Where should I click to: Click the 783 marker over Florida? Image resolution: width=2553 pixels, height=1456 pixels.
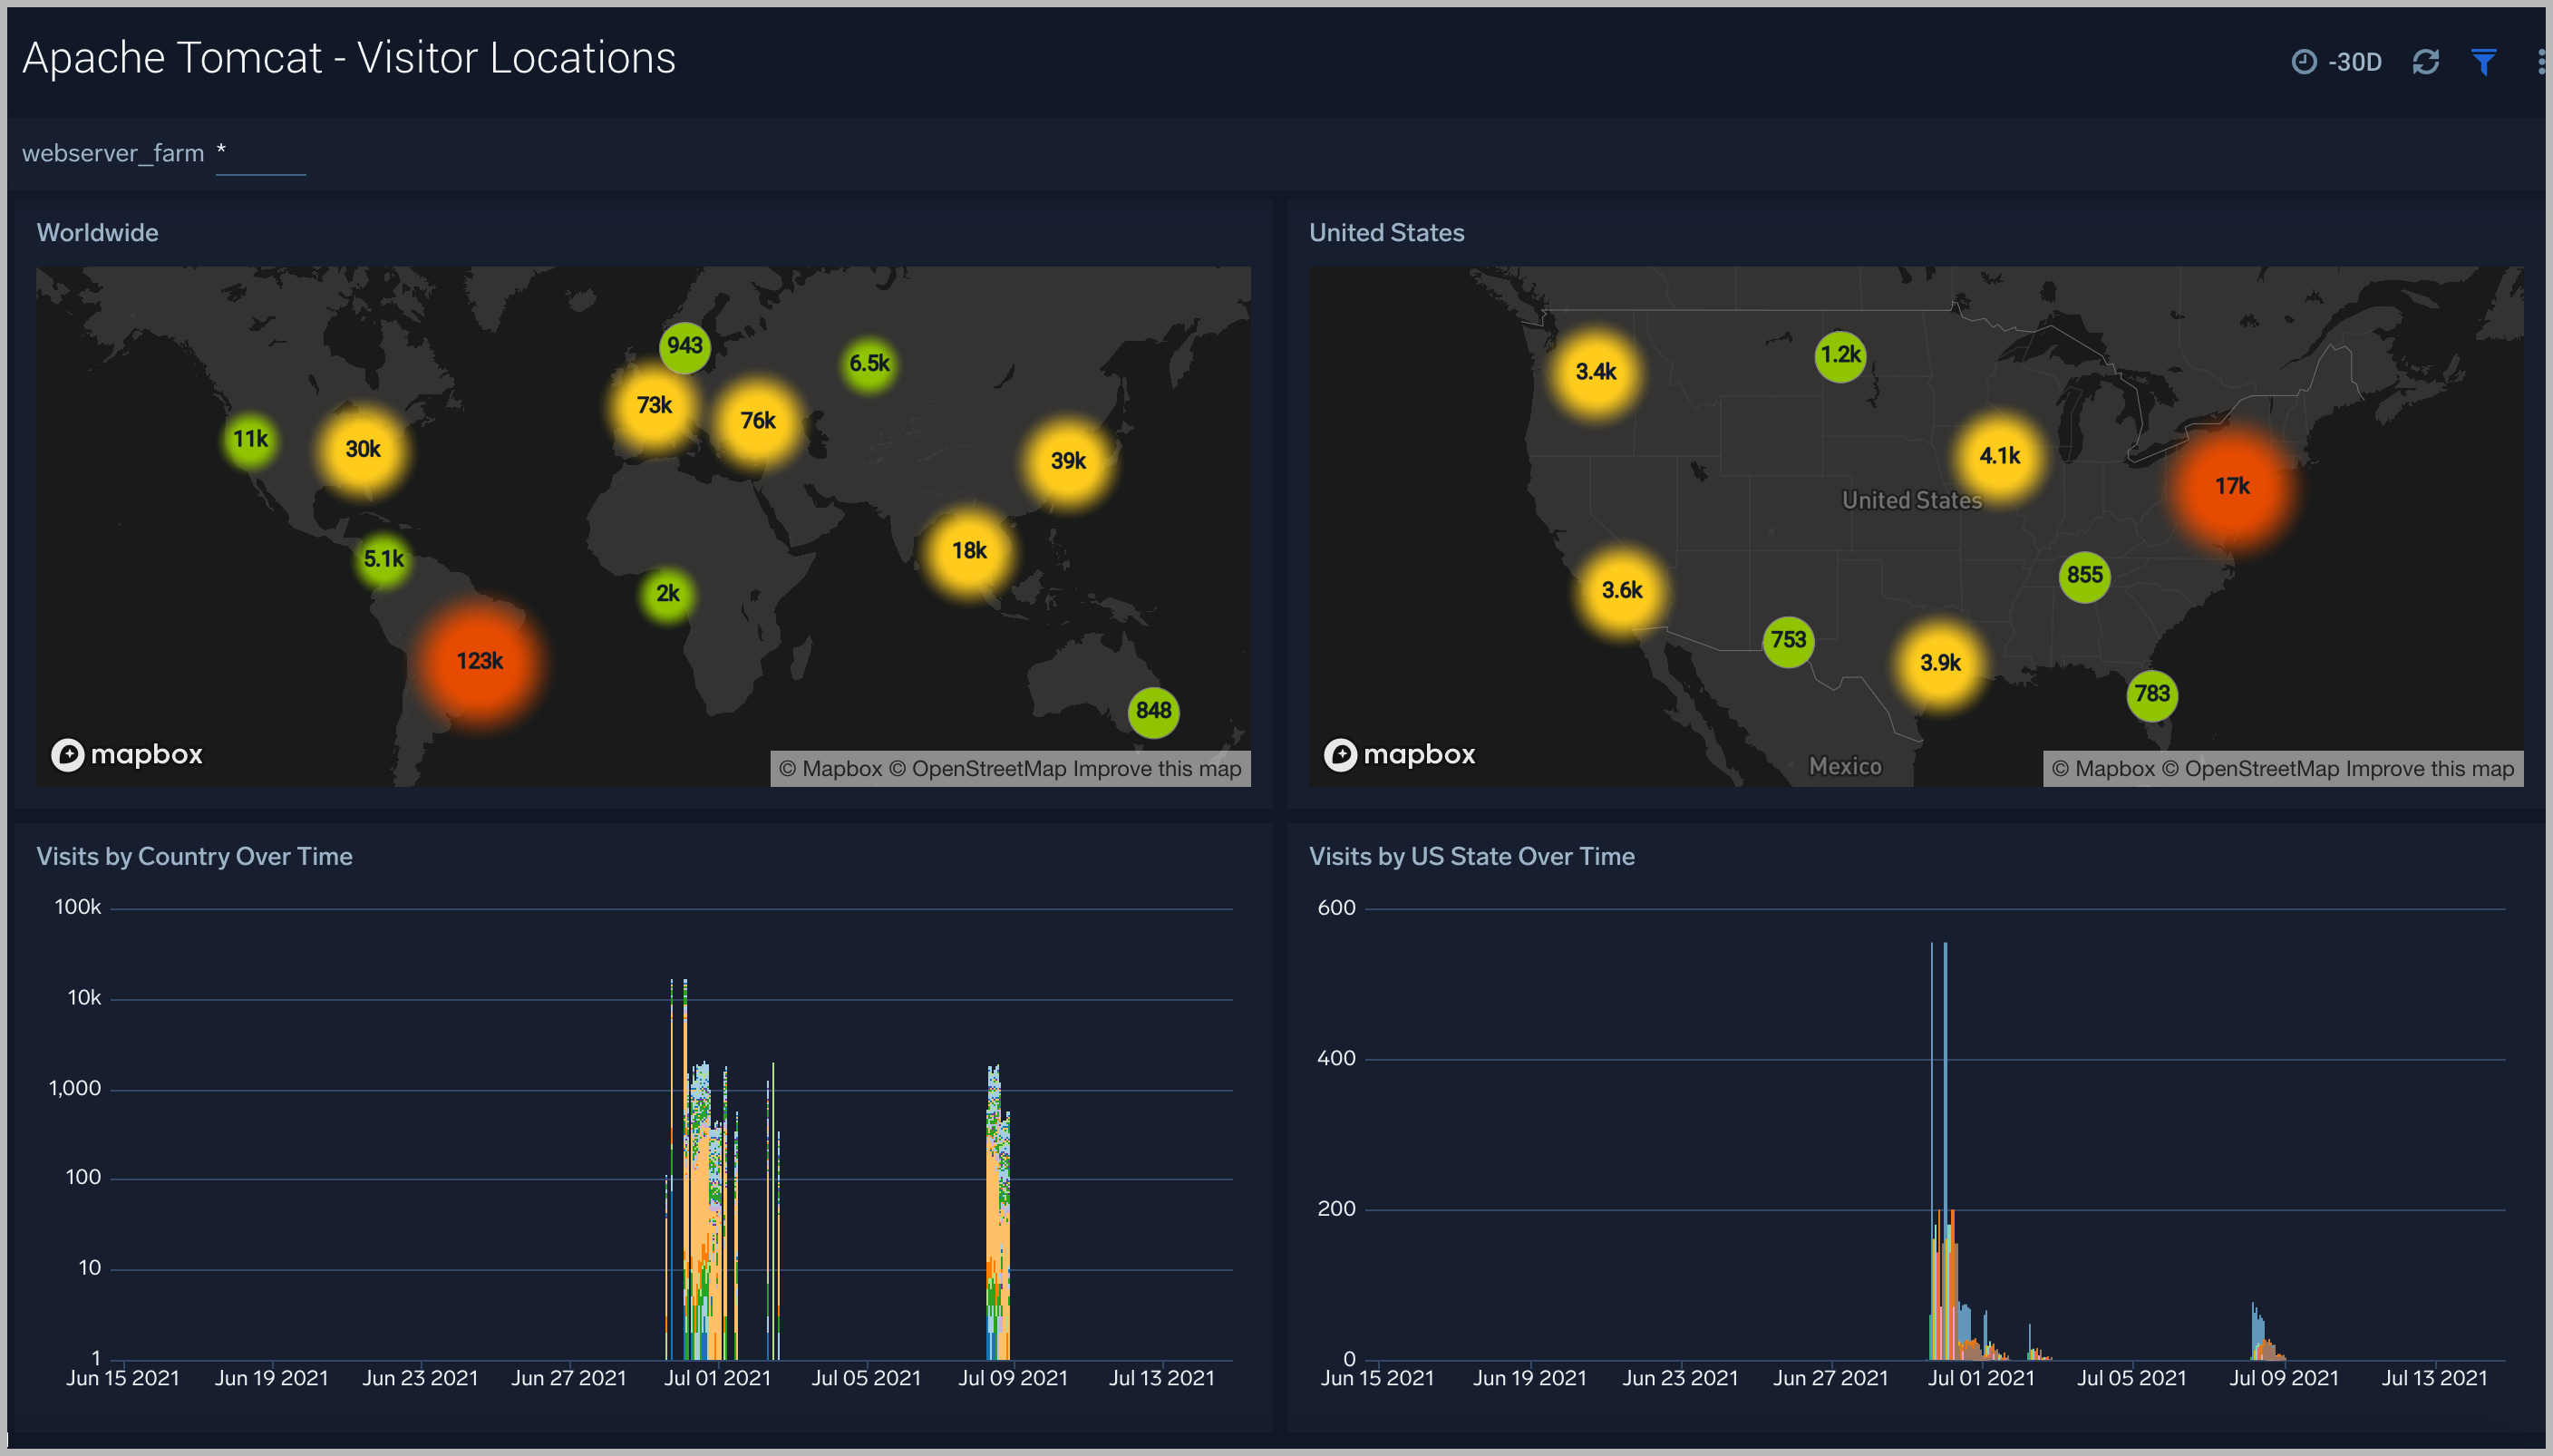pyautogui.click(x=2151, y=694)
